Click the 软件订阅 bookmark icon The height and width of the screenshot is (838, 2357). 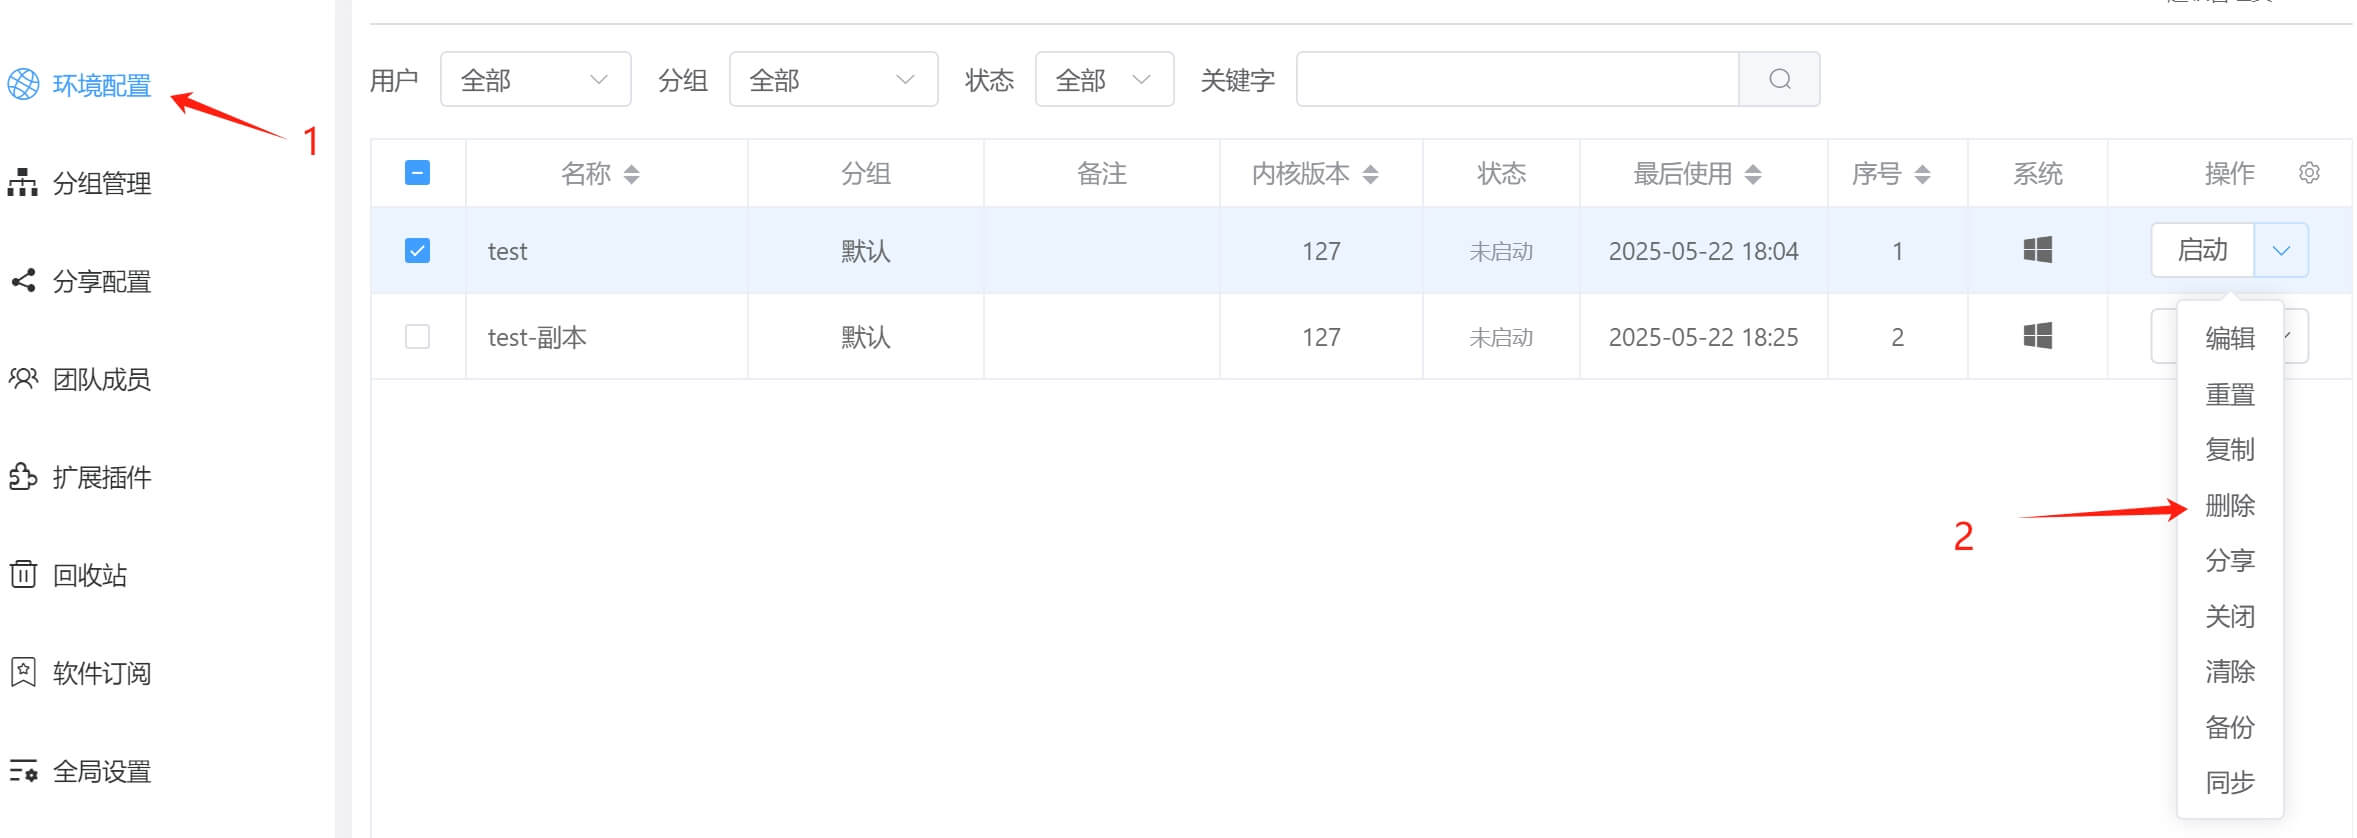tap(23, 673)
